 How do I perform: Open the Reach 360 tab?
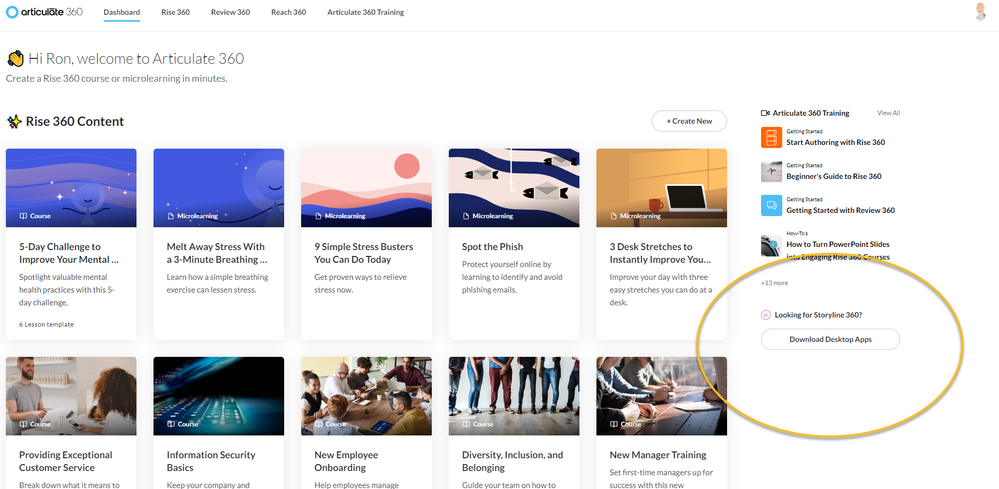pos(289,12)
